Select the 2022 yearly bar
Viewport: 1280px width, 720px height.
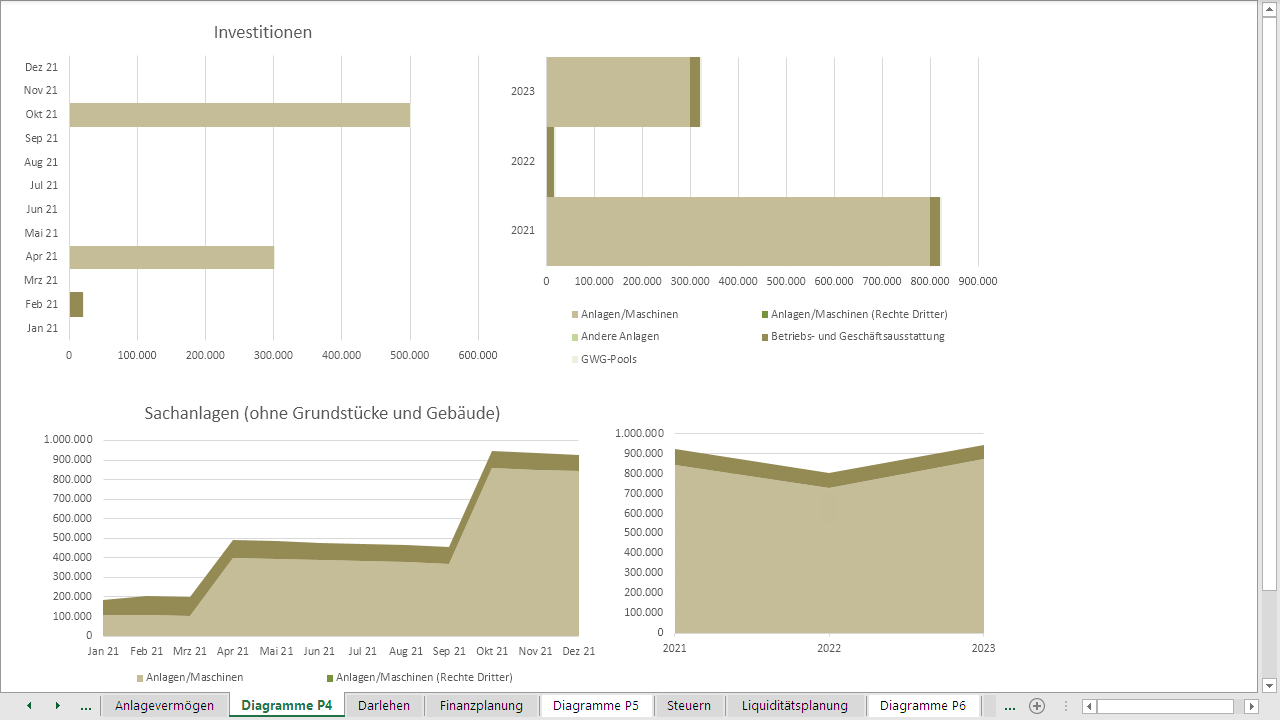(x=550, y=161)
